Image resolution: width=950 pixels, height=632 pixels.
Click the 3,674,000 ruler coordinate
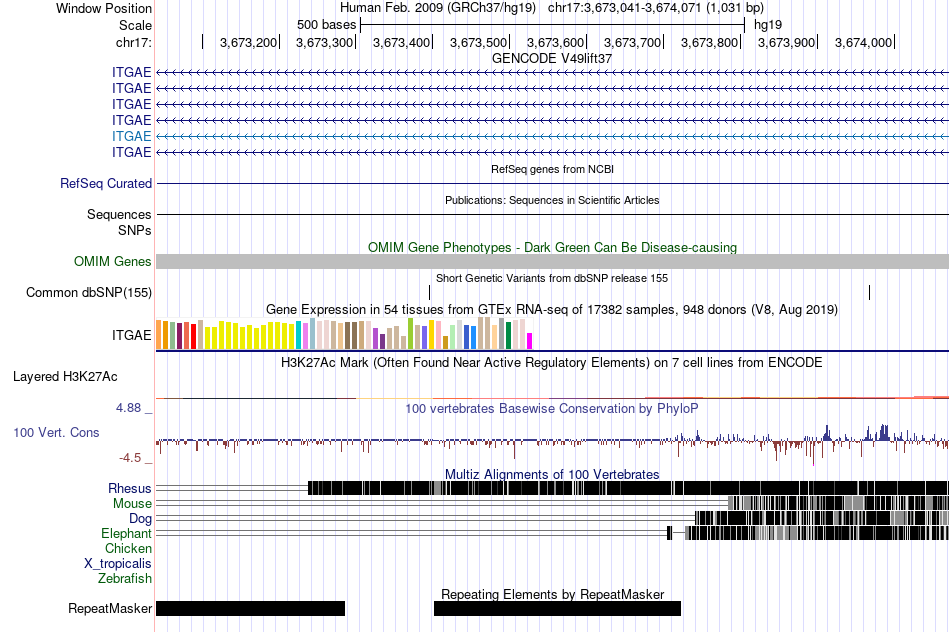pyautogui.click(x=863, y=42)
